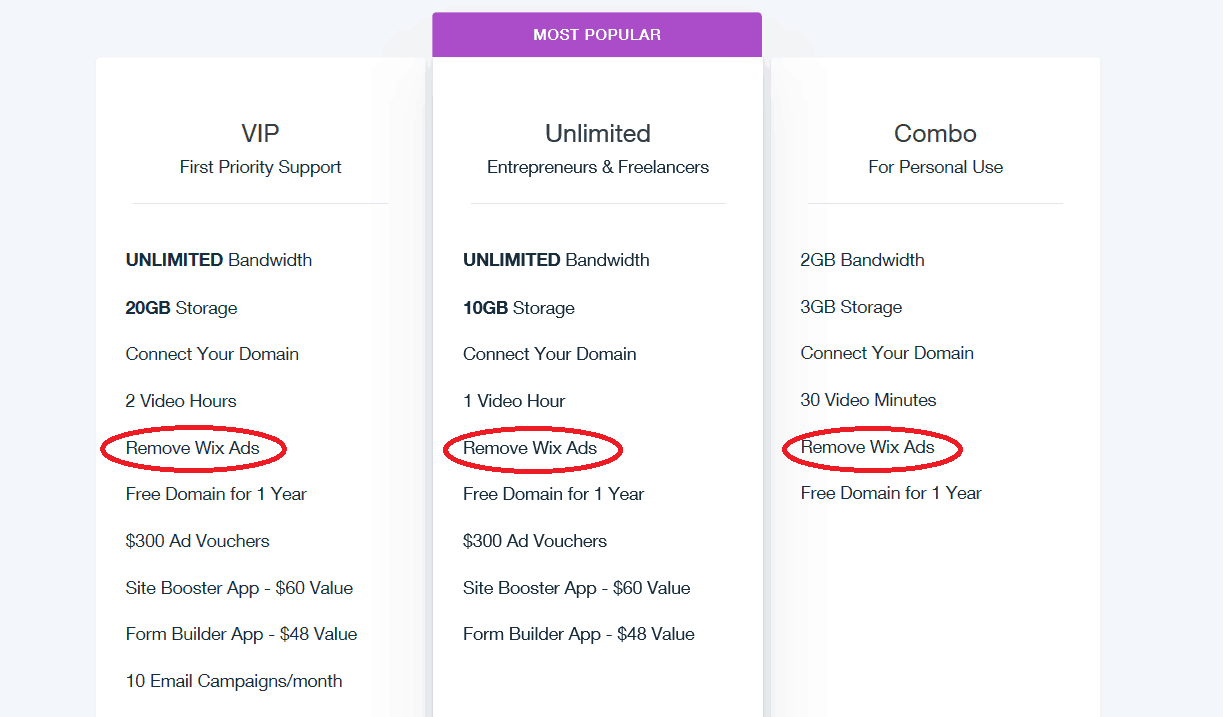Click Entrepreneurs & Freelancers subtitle
1224x717 pixels.
(x=598, y=167)
